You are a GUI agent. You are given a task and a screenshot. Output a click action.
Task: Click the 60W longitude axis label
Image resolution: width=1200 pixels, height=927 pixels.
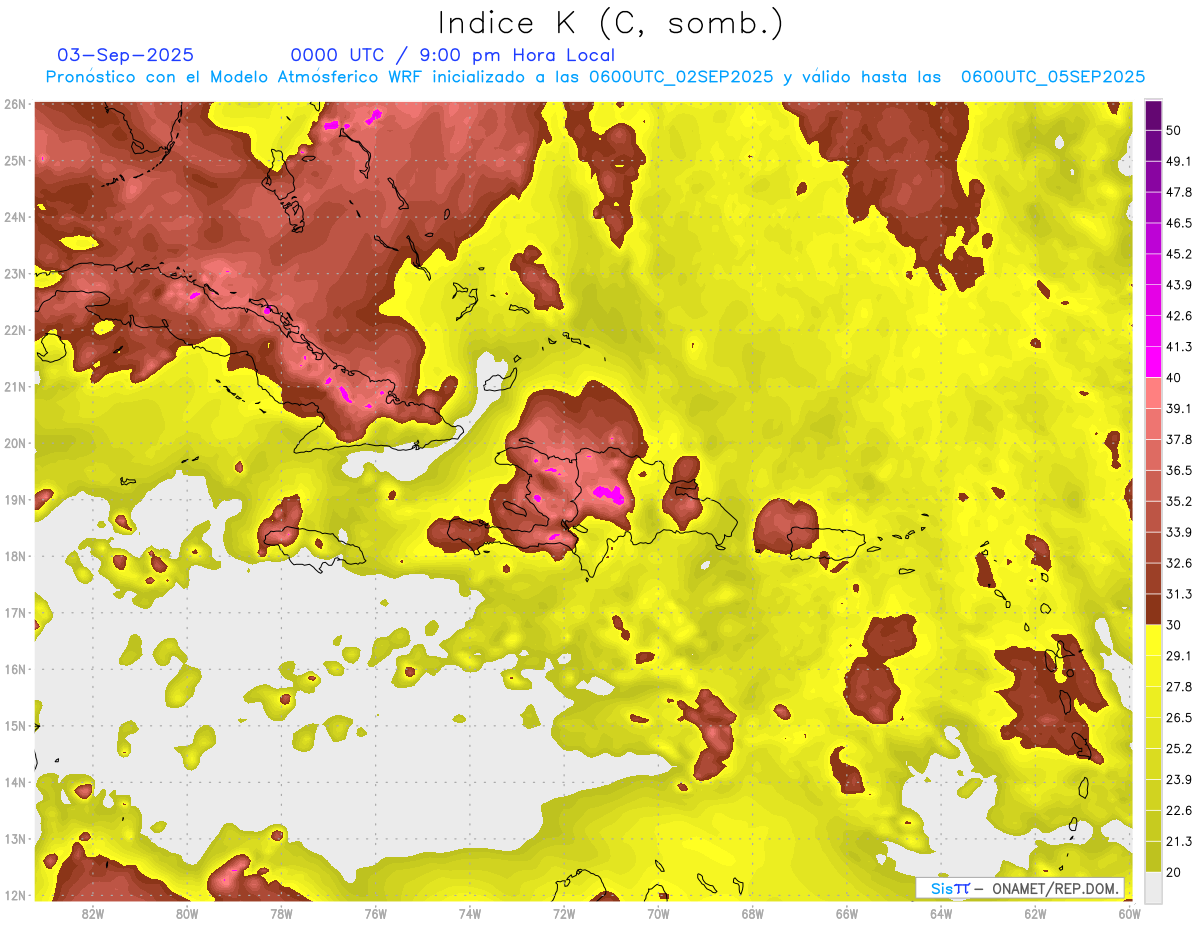point(1129,913)
